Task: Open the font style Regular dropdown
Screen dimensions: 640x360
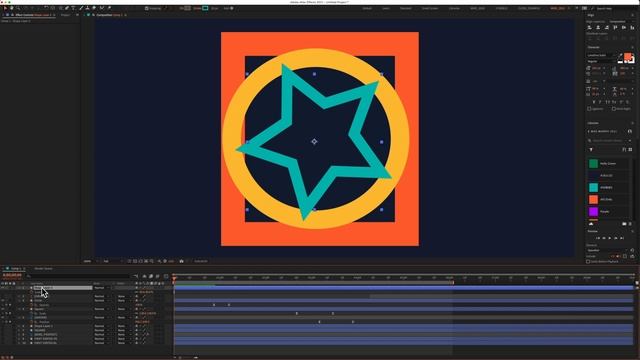Action: click(600, 61)
